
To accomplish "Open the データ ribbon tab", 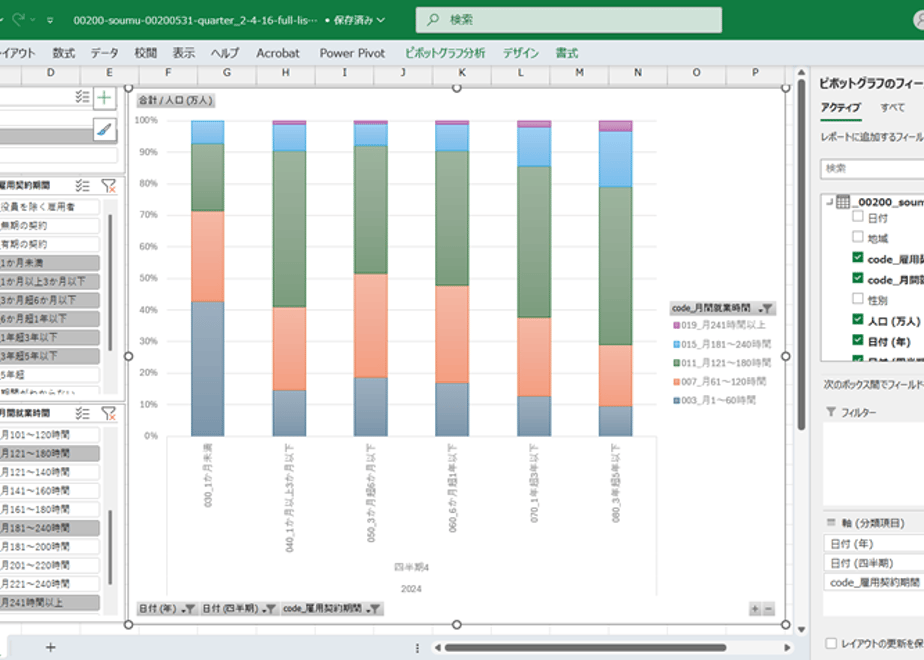I will tap(104, 53).
